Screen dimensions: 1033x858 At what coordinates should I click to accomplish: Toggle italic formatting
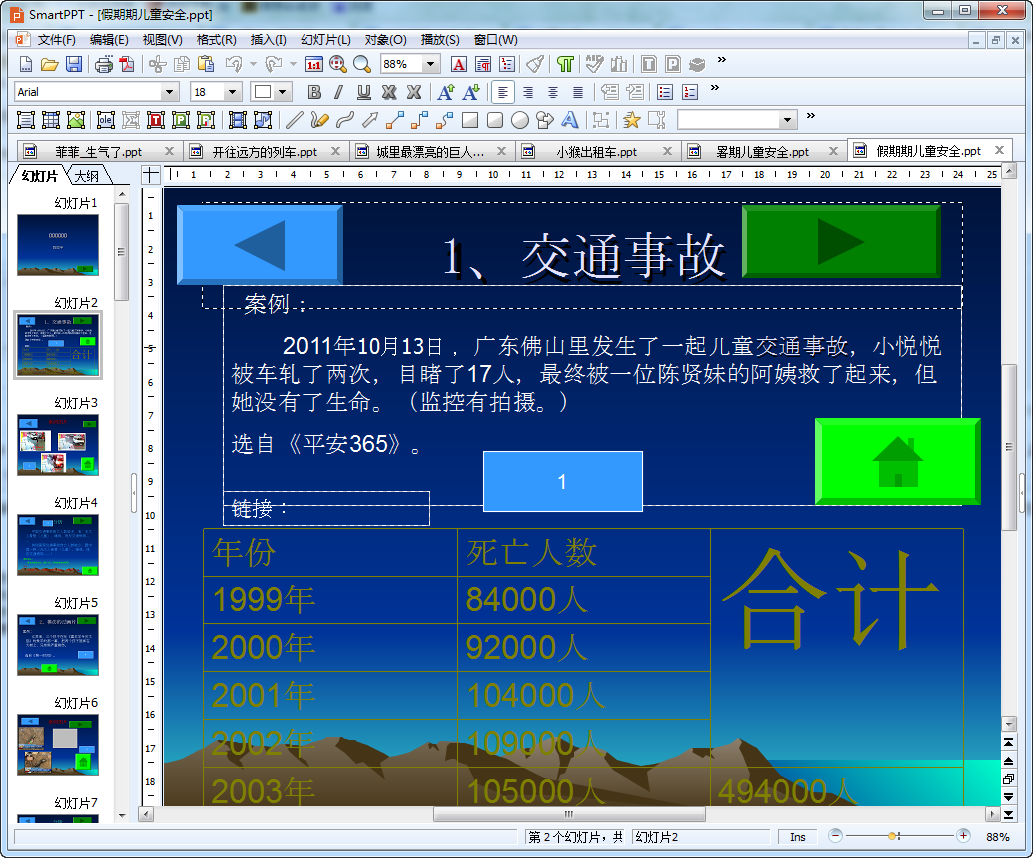[x=339, y=92]
